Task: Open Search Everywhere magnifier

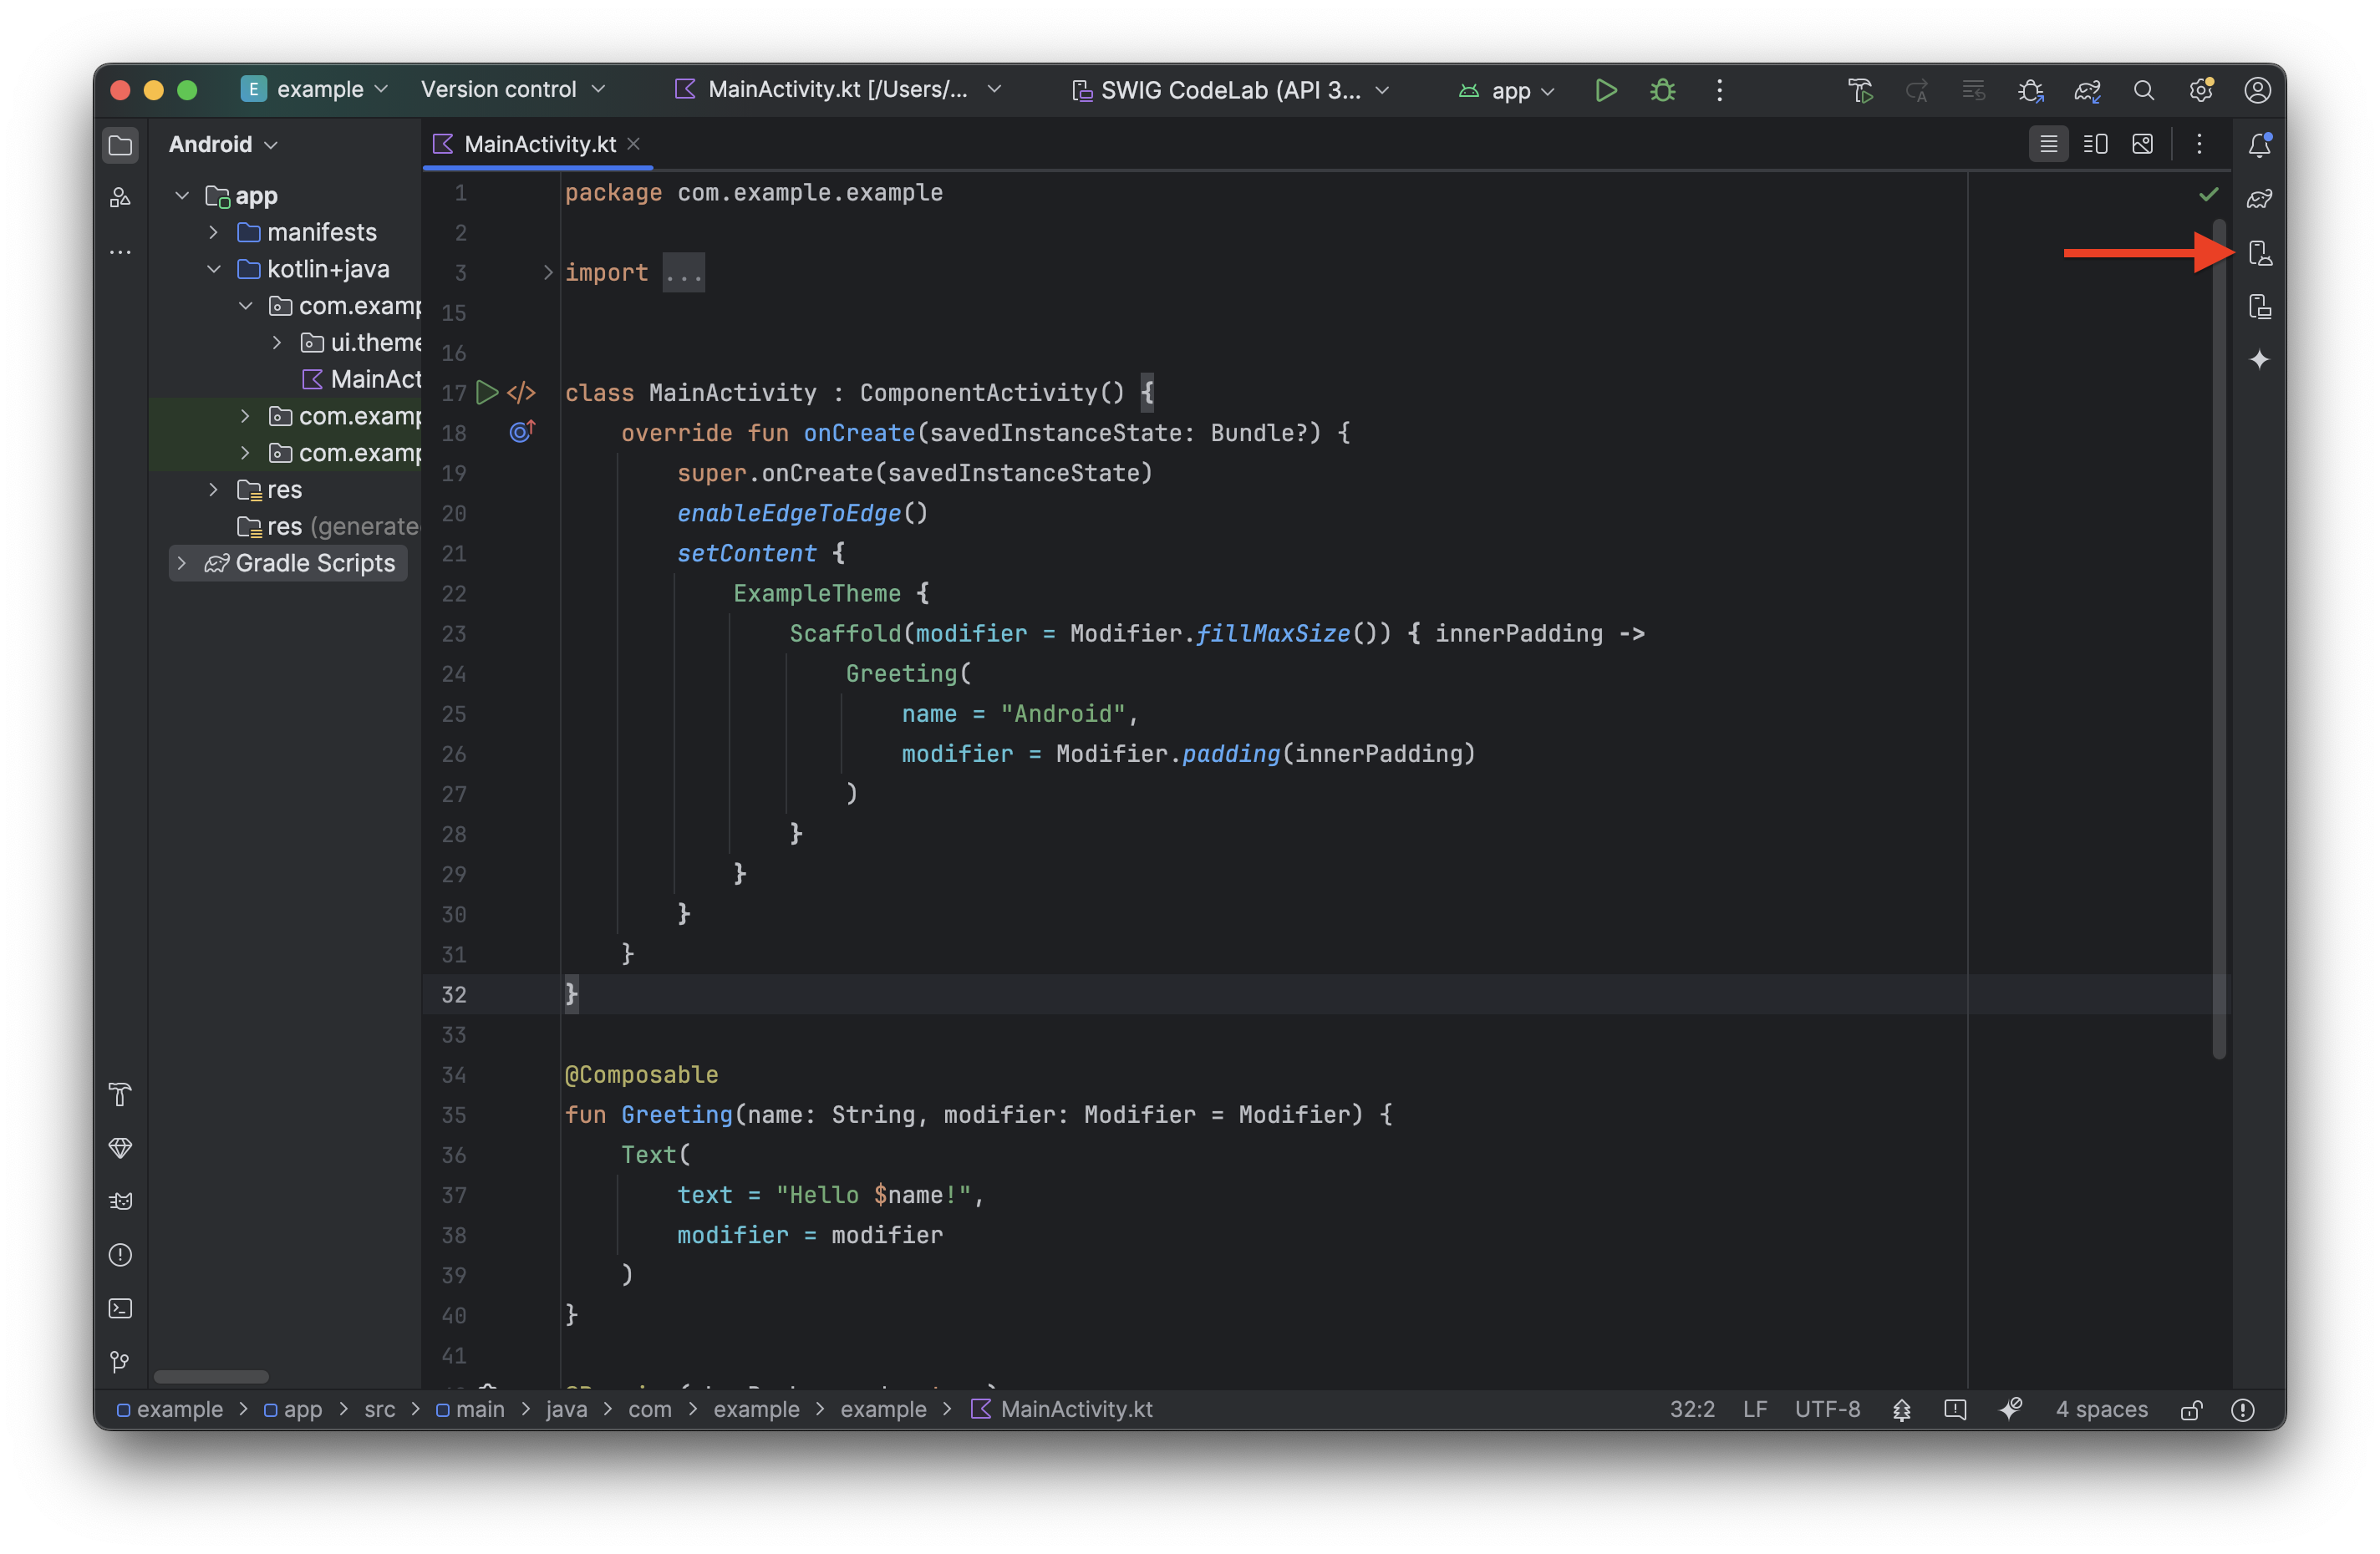Action: pos(2143,90)
